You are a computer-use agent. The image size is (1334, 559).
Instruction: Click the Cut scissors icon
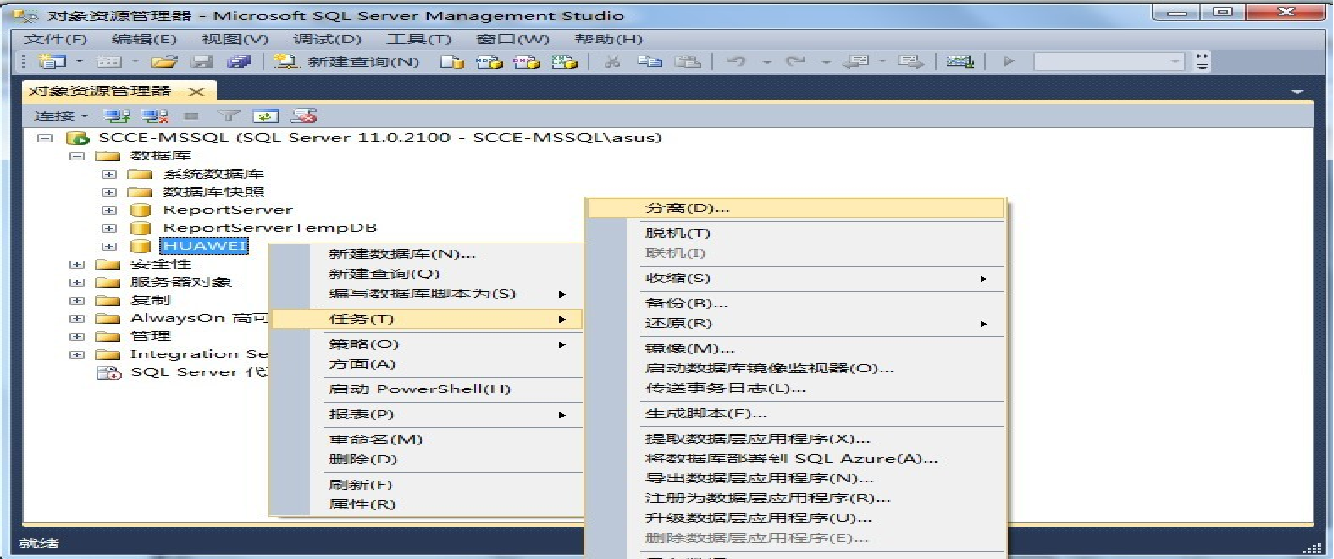pos(614,62)
